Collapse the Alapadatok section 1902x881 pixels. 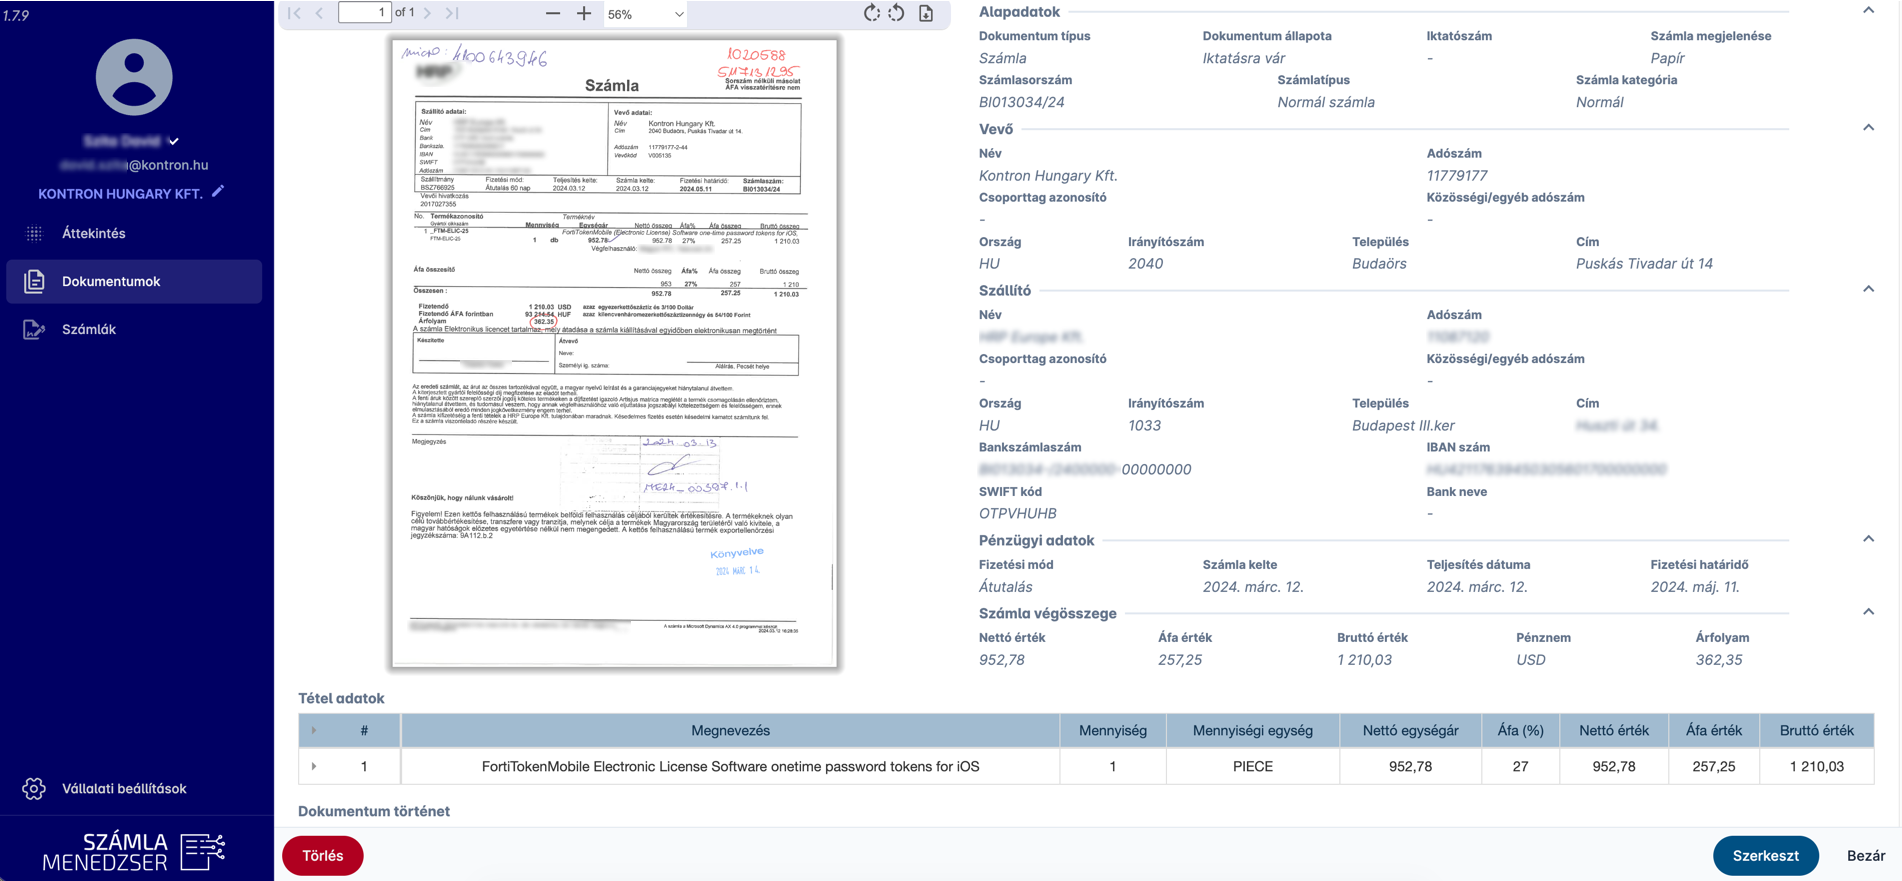pyautogui.click(x=1868, y=11)
